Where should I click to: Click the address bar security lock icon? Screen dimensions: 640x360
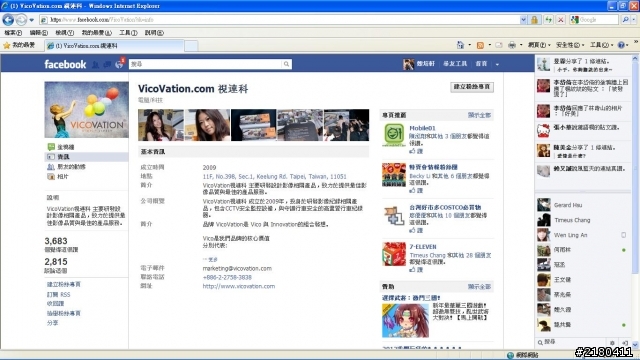pos(534,20)
